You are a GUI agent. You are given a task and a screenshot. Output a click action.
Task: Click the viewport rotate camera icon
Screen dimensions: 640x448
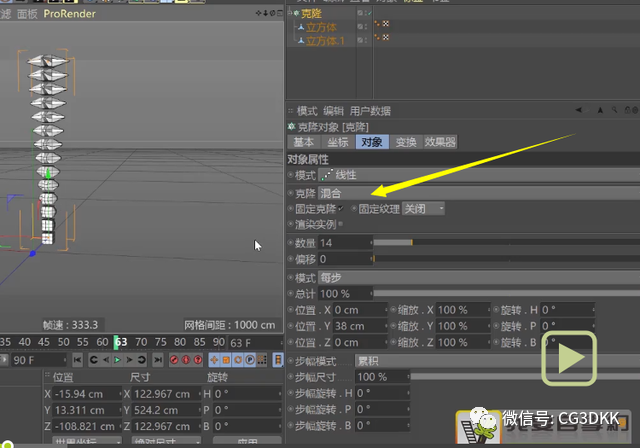[x=272, y=13]
